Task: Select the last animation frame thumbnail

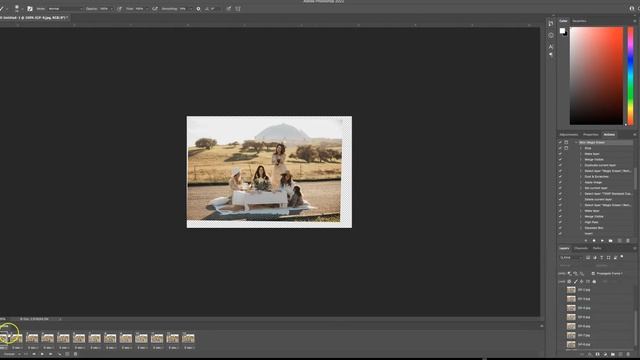Action: (x=188, y=338)
